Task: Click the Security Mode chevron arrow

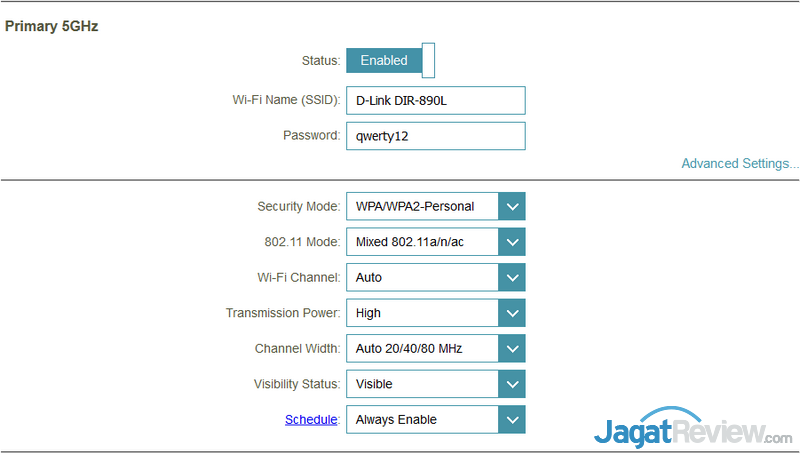Action: tap(511, 207)
